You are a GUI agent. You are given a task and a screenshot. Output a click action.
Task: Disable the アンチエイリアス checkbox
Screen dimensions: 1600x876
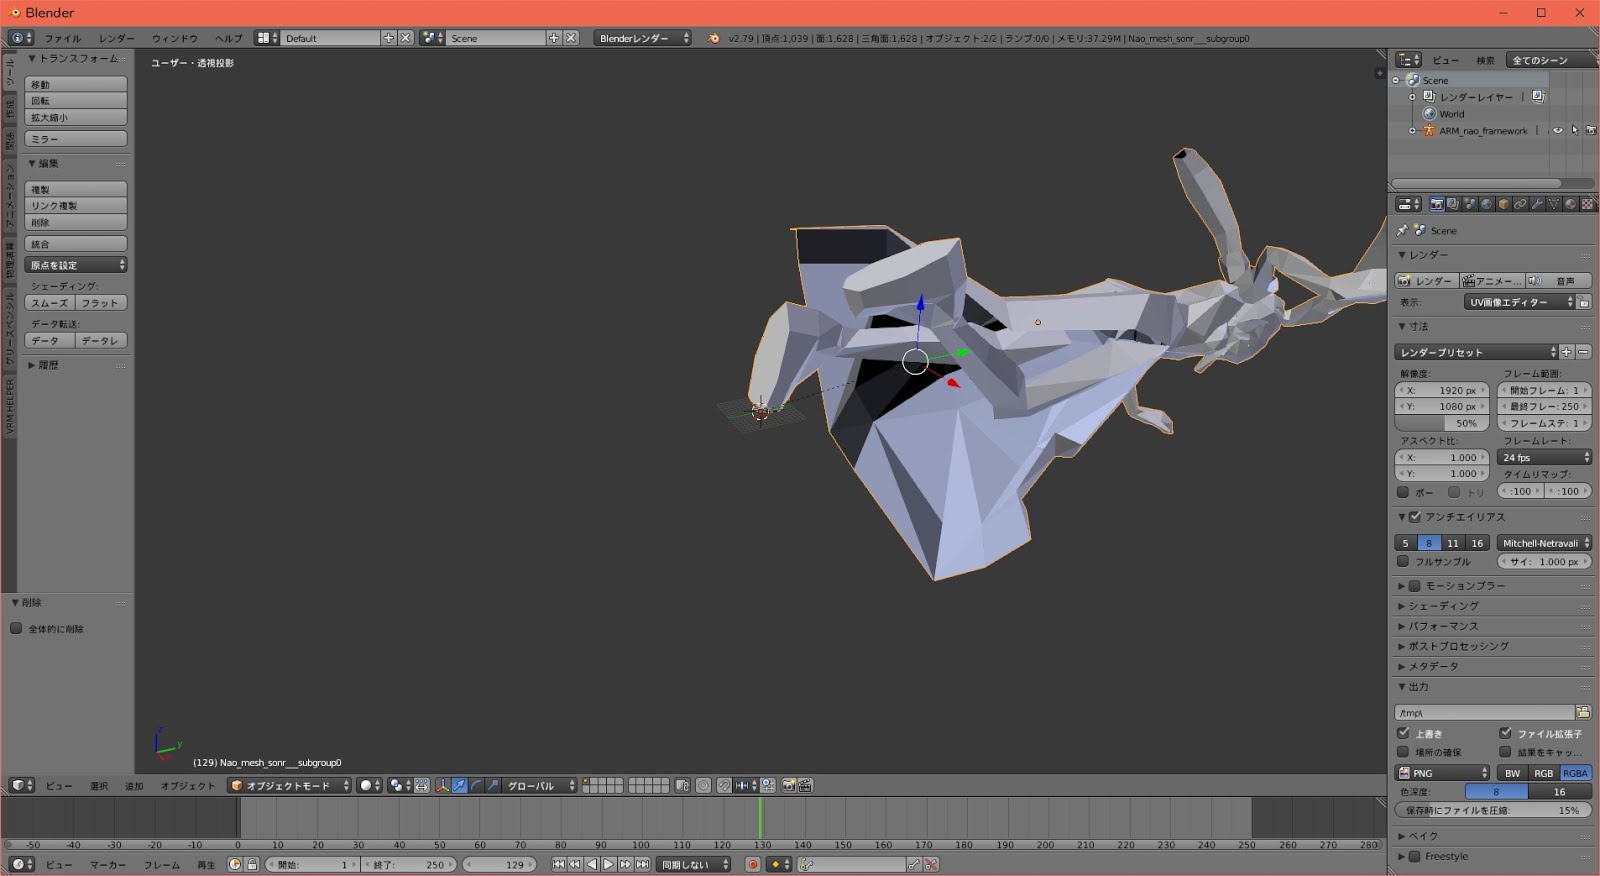pos(1415,517)
